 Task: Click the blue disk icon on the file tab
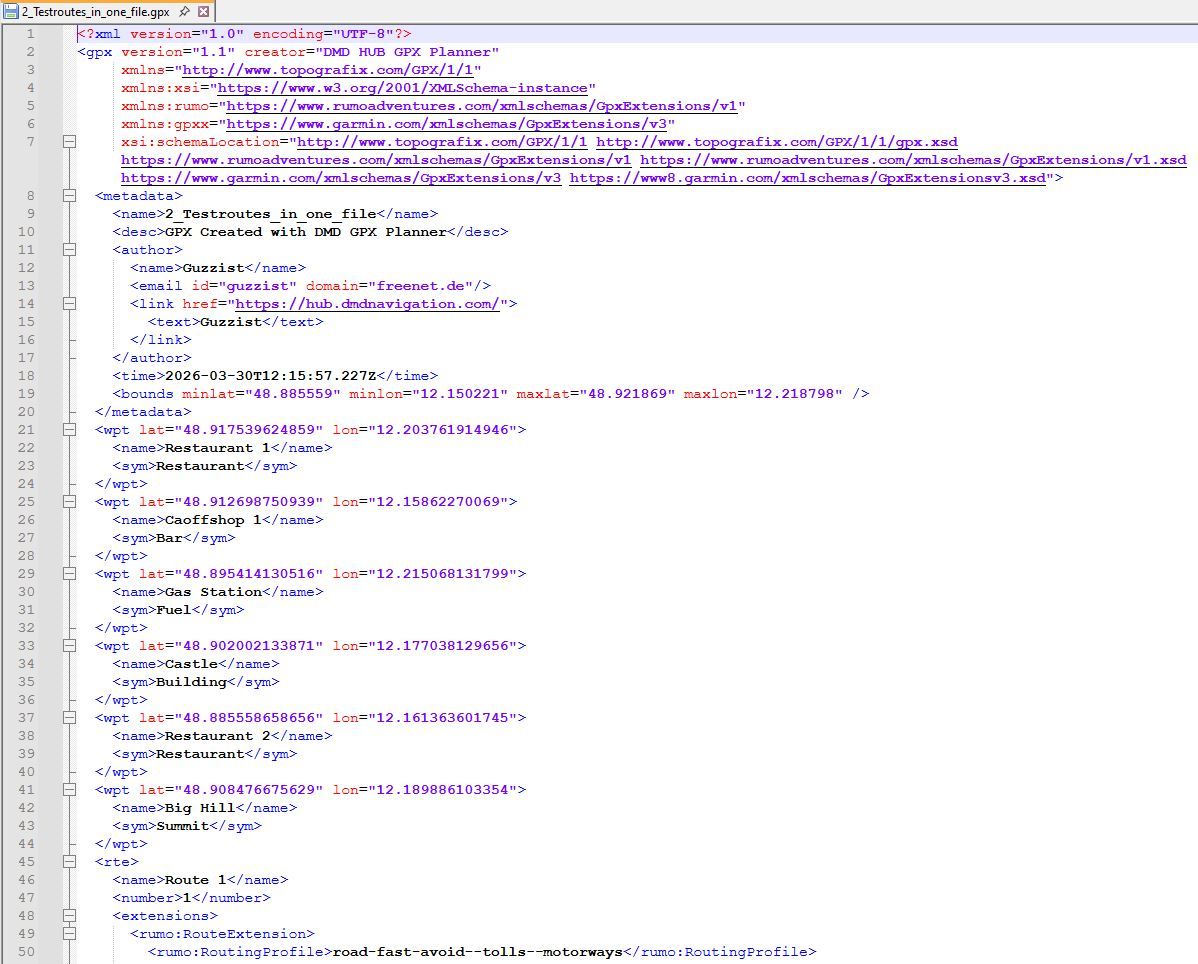coord(11,12)
